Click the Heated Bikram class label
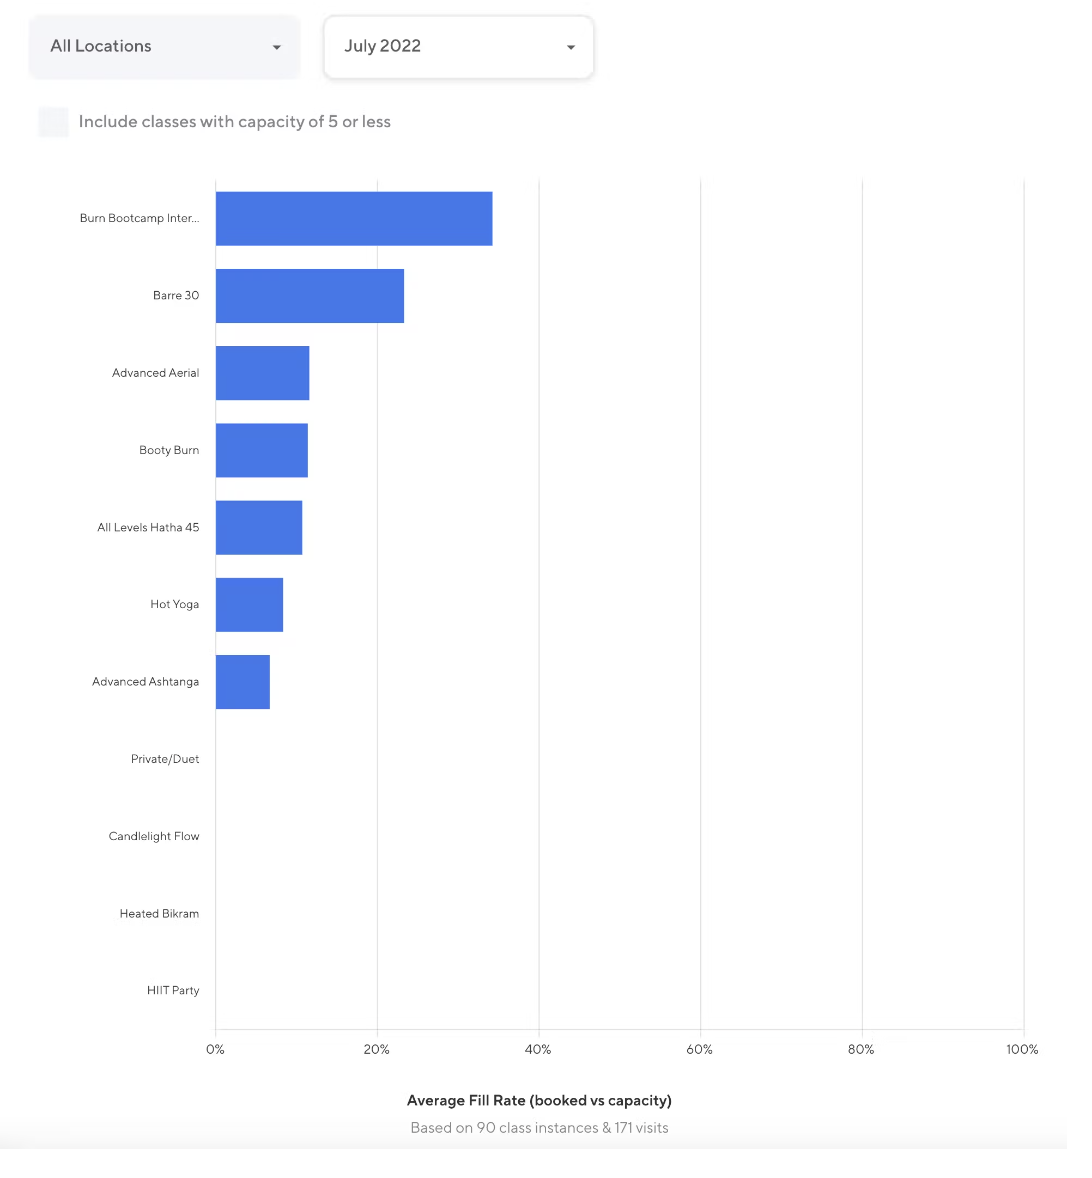This screenshot has width=1092, height=1178. (159, 913)
